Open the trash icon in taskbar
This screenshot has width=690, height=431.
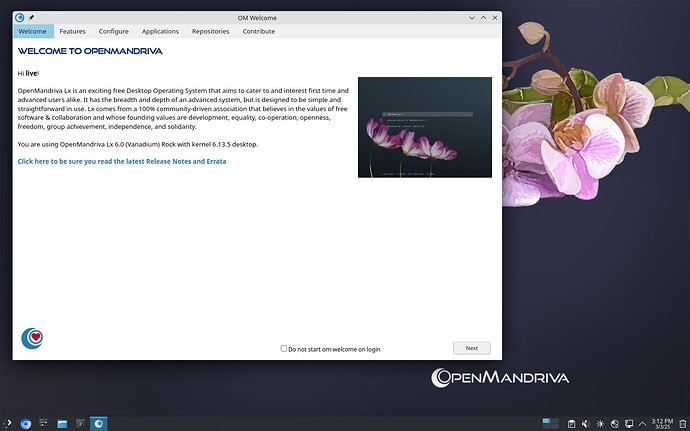683,424
